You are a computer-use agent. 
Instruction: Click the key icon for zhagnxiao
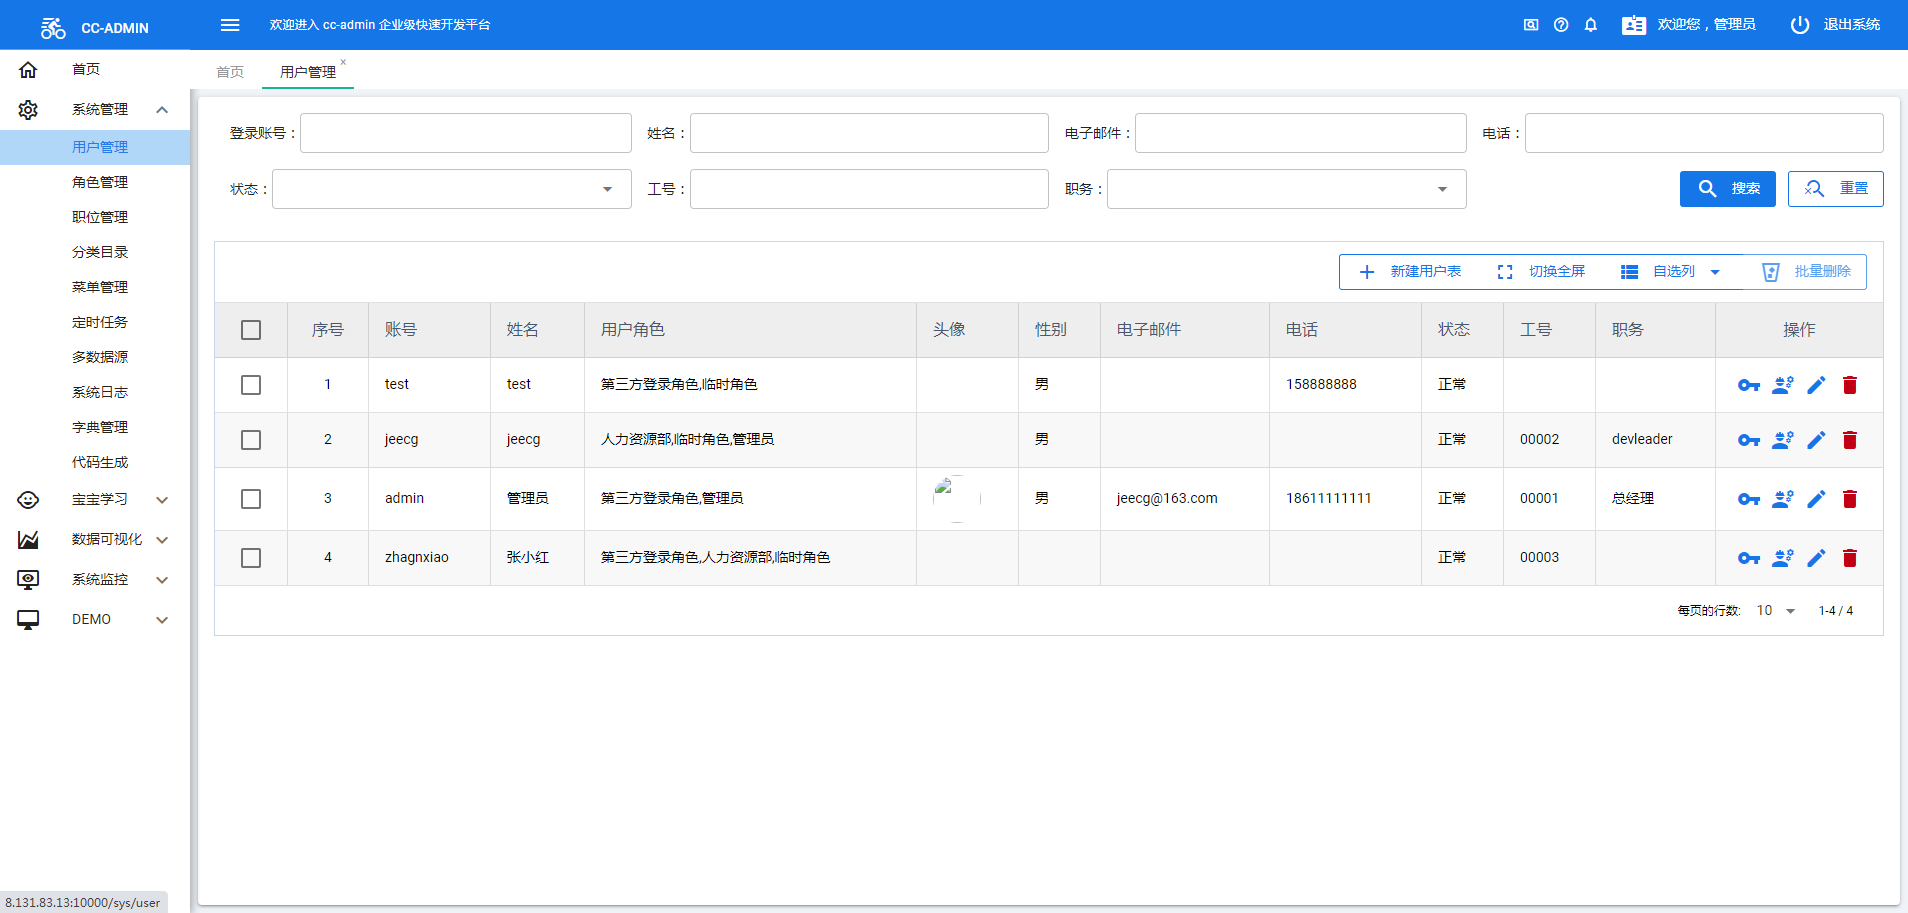click(1748, 558)
